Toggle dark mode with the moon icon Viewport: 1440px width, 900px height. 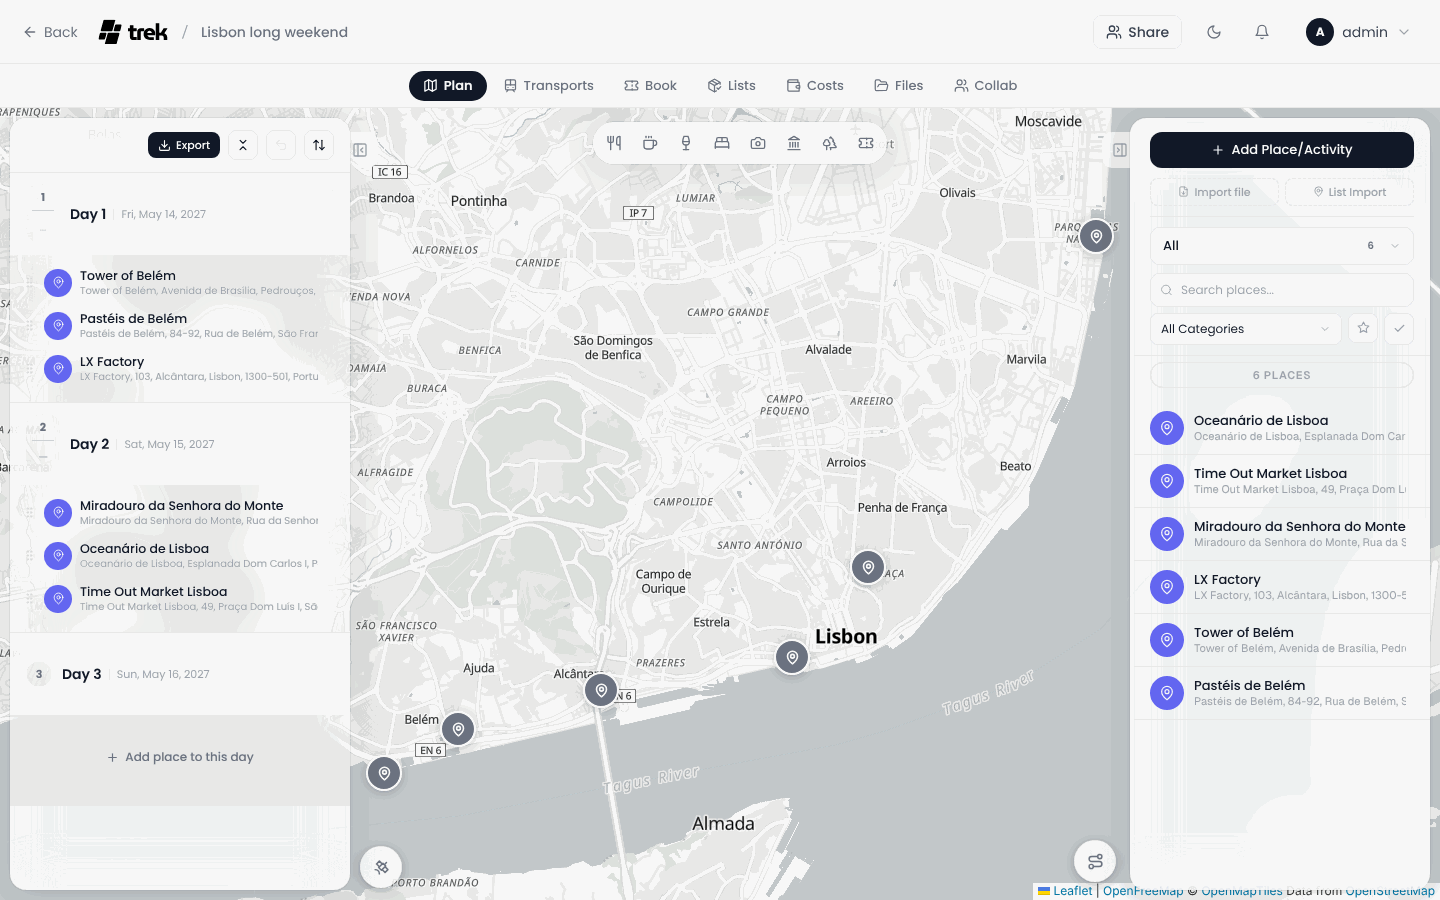tap(1214, 32)
